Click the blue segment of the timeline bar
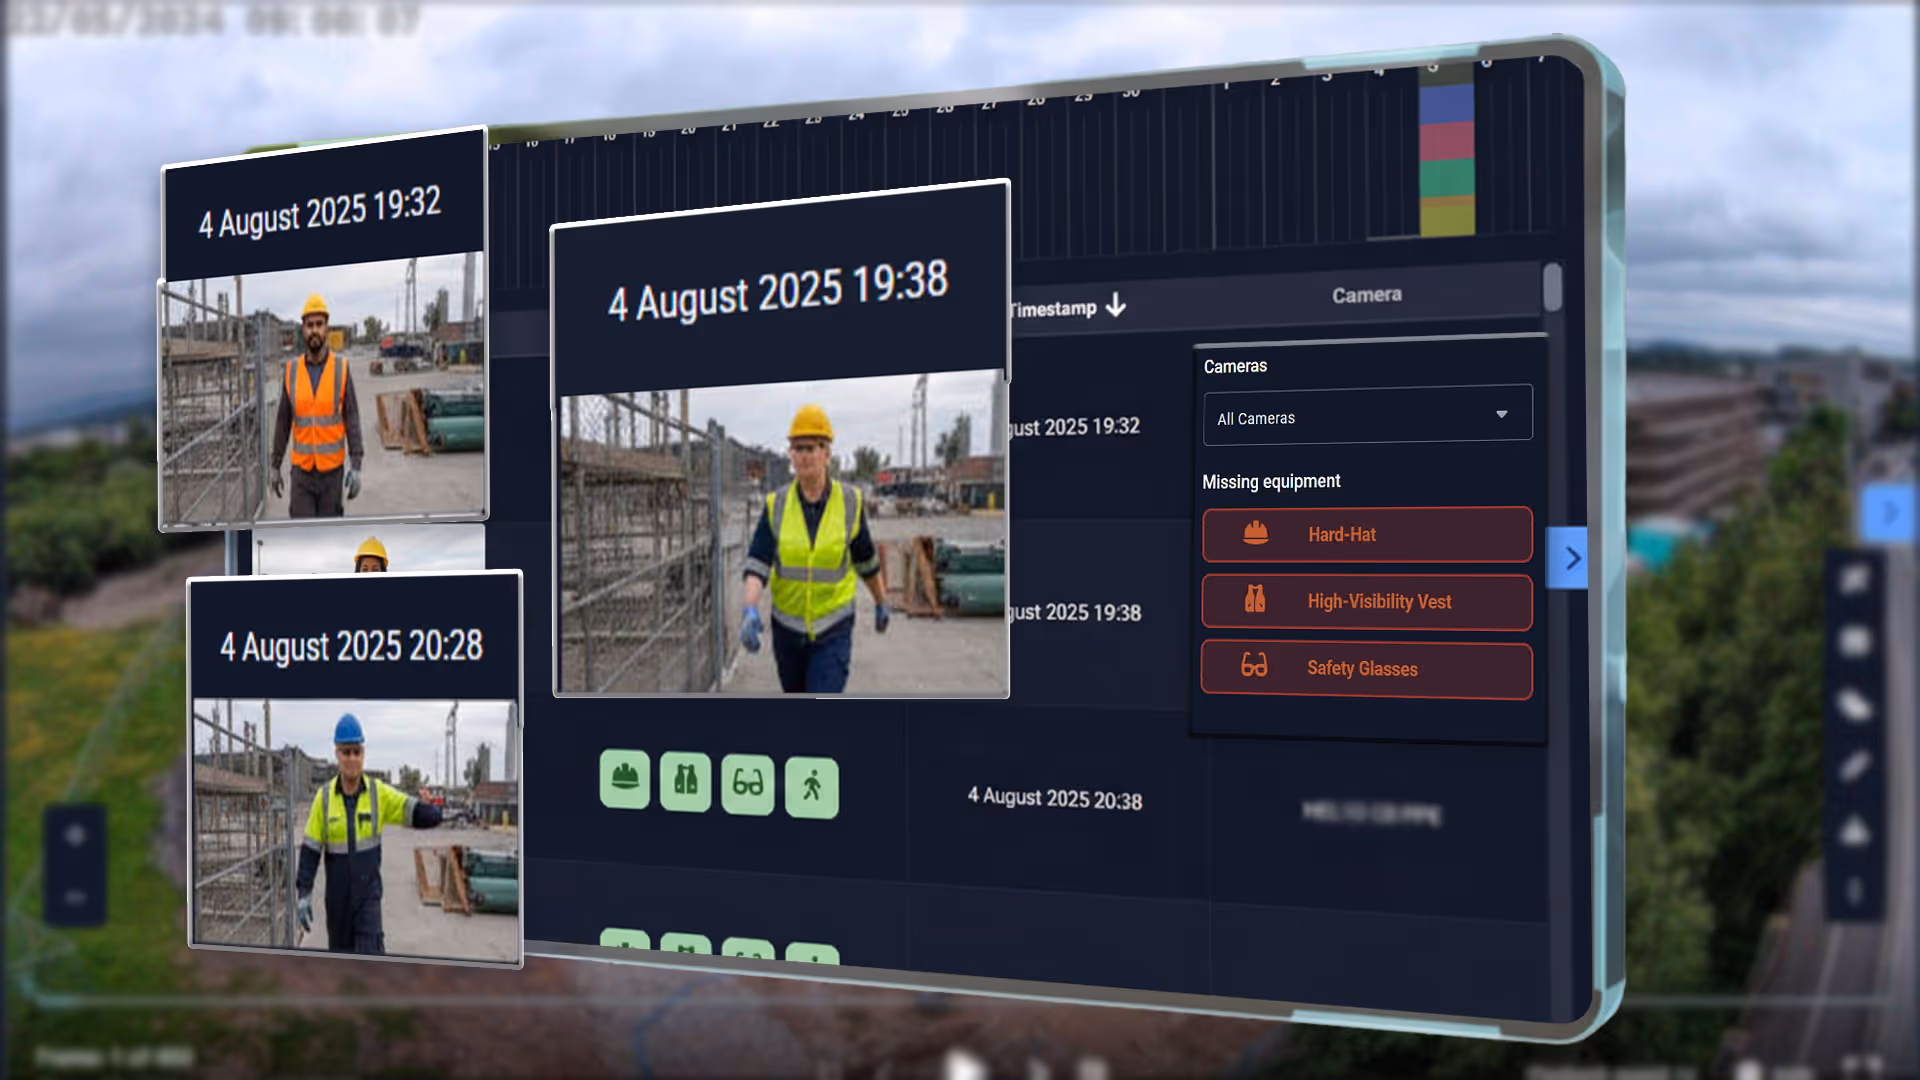1920x1080 pixels. point(1447,104)
